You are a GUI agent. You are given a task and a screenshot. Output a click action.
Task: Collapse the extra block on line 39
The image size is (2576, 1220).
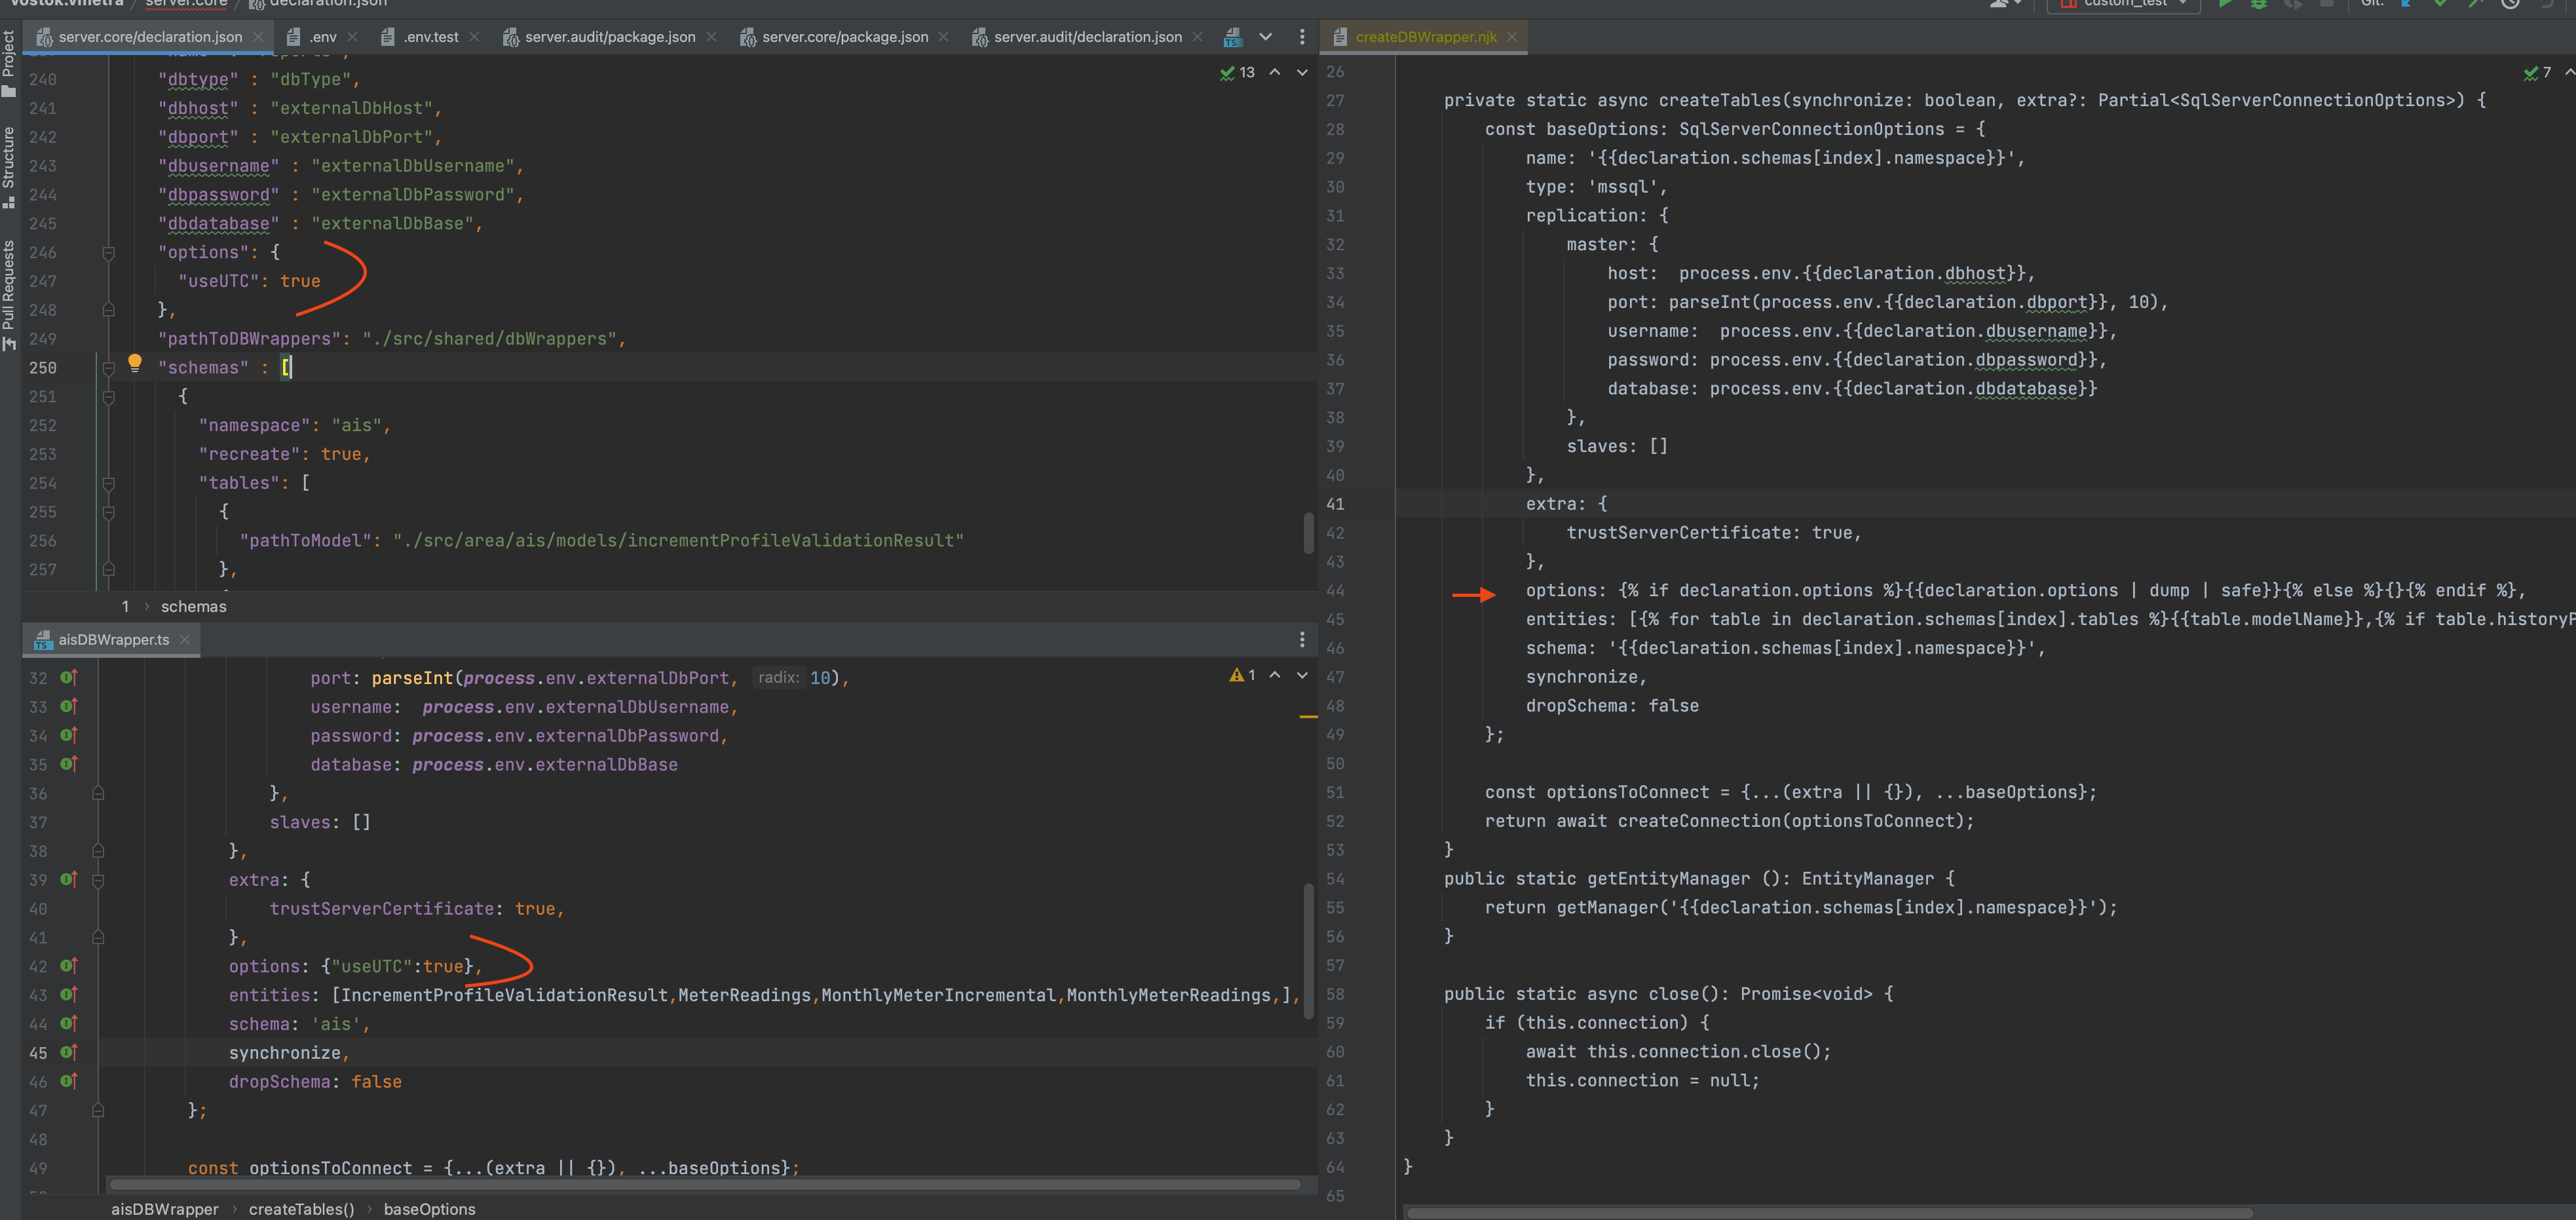(x=98, y=880)
